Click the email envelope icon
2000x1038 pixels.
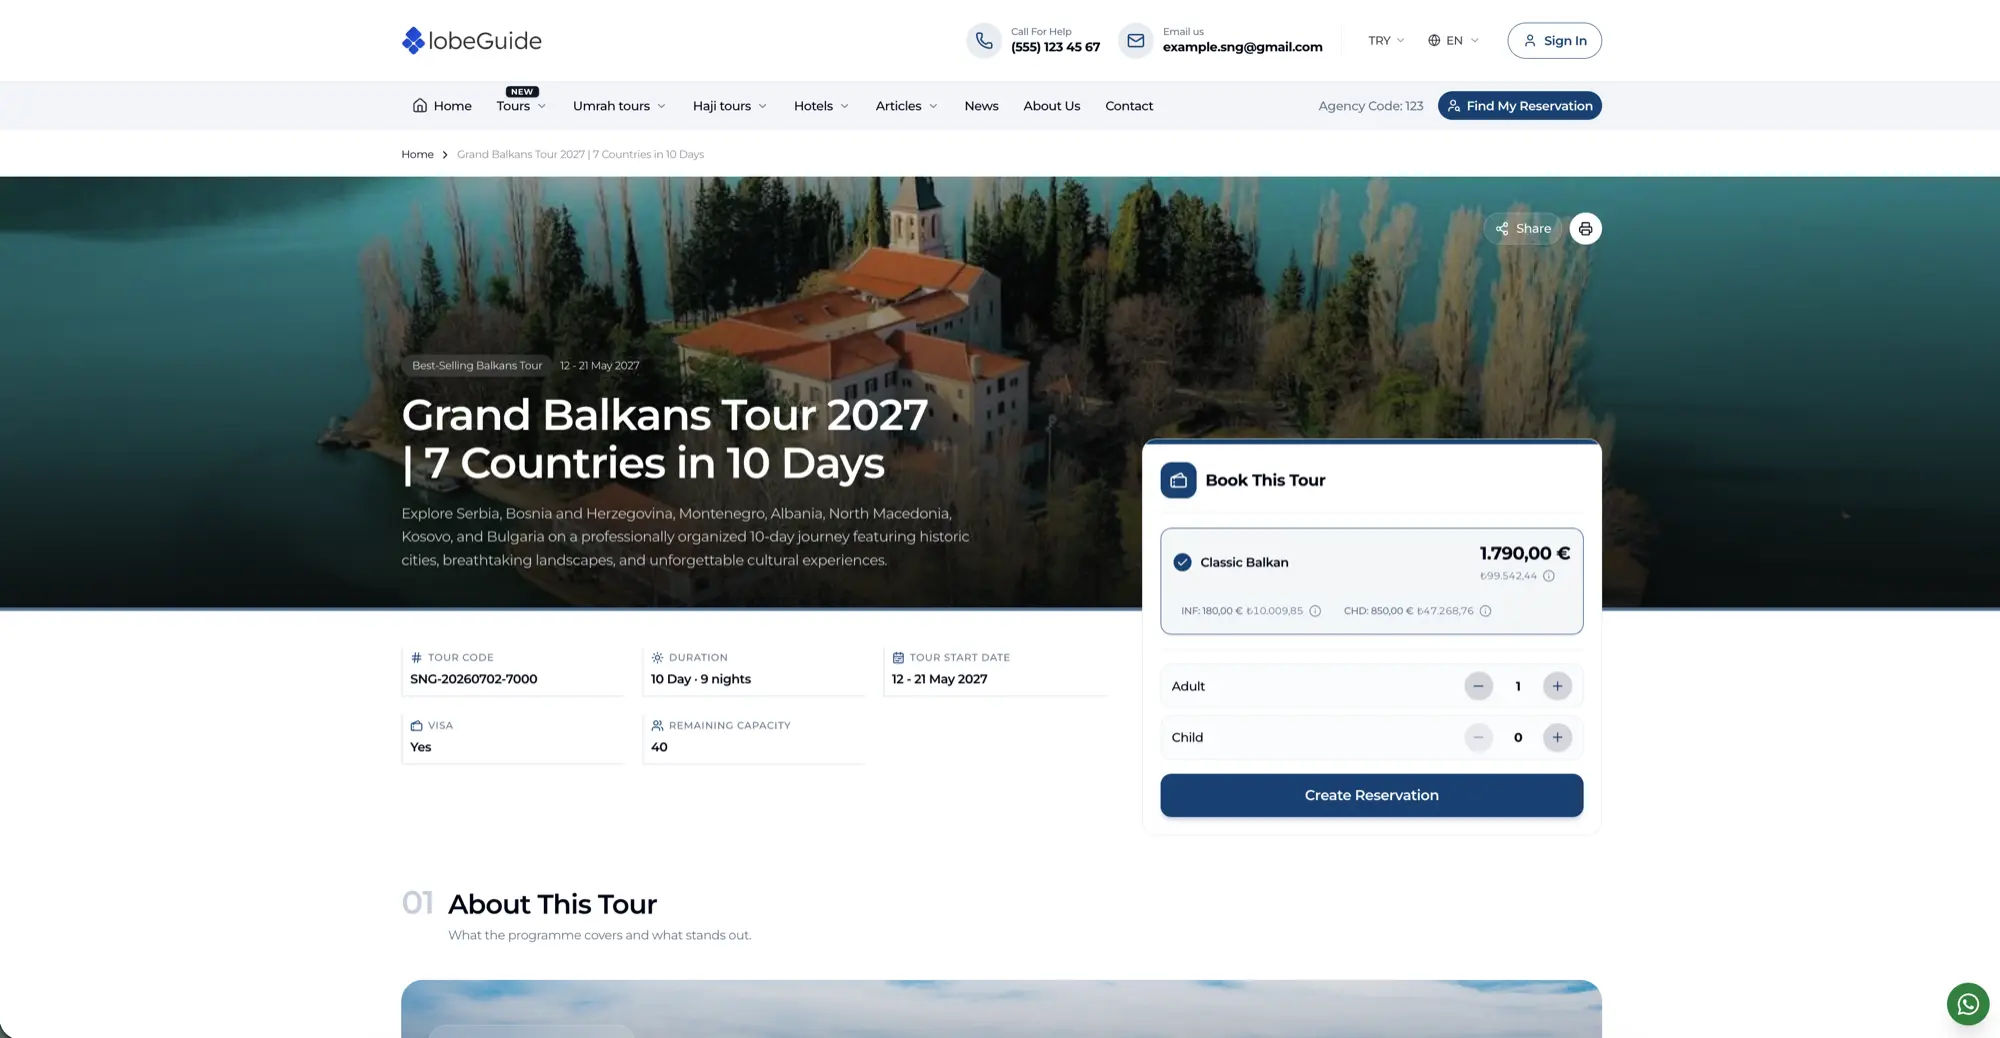coord(1136,41)
